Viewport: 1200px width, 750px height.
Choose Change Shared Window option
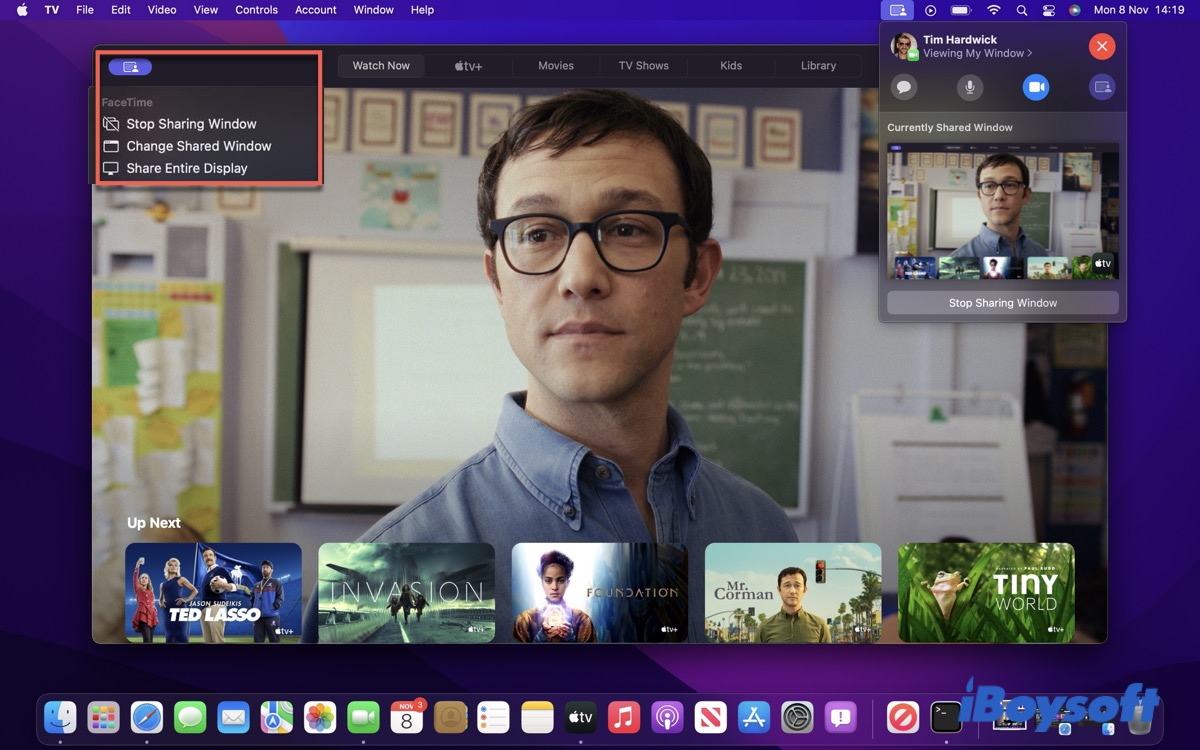click(x=198, y=146)
